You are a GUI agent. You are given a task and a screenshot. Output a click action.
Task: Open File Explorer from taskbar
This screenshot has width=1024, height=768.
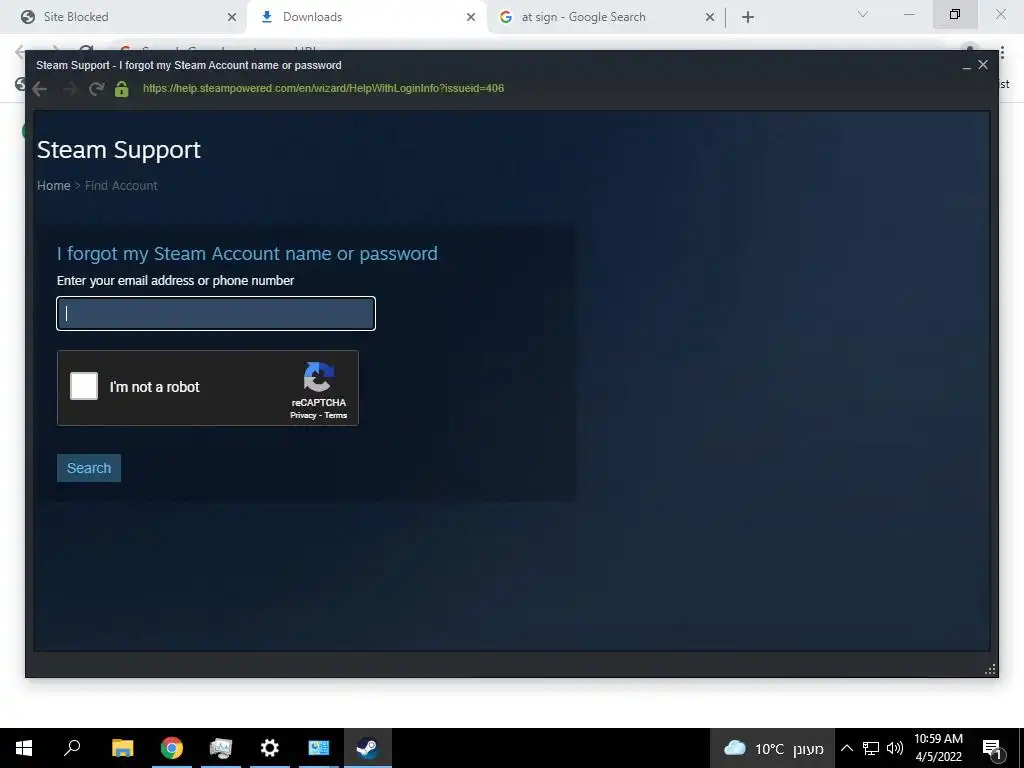pos(122,748)
